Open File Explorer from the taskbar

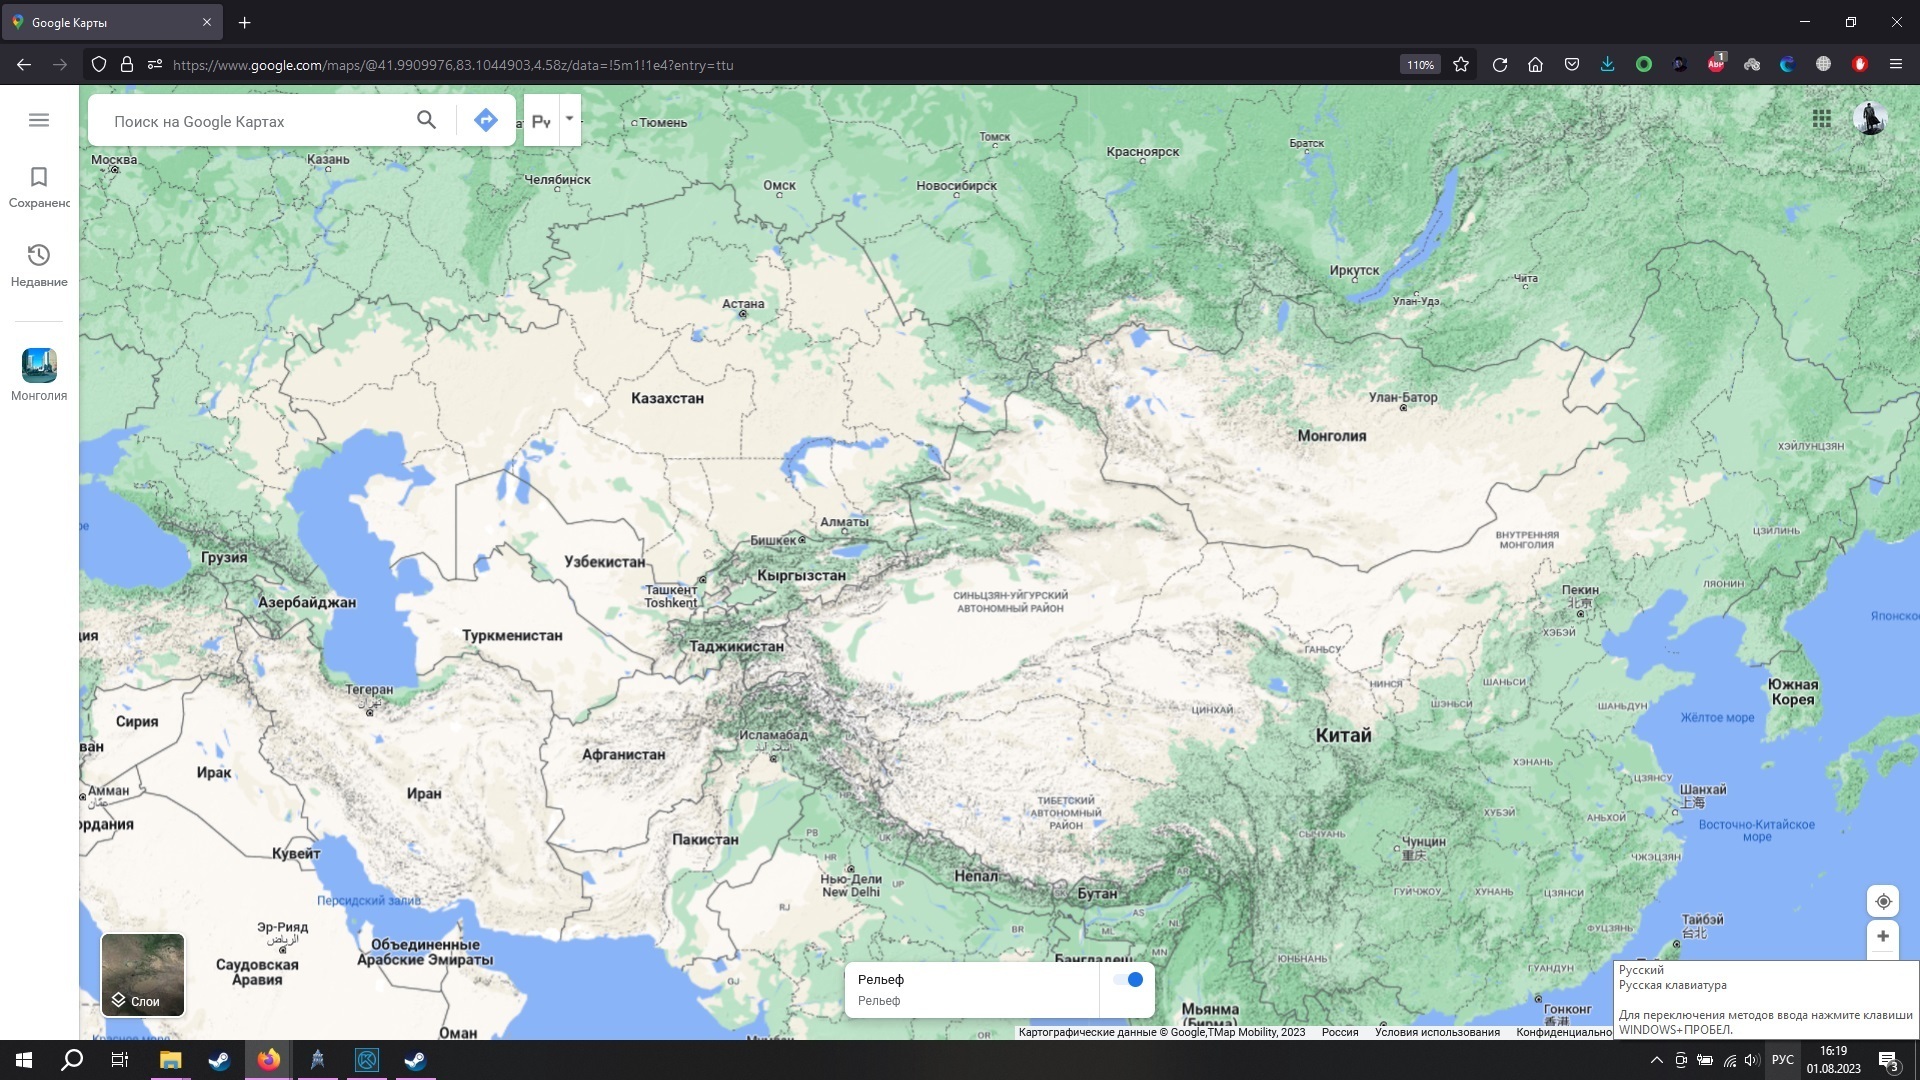(x=170, y=1060)
